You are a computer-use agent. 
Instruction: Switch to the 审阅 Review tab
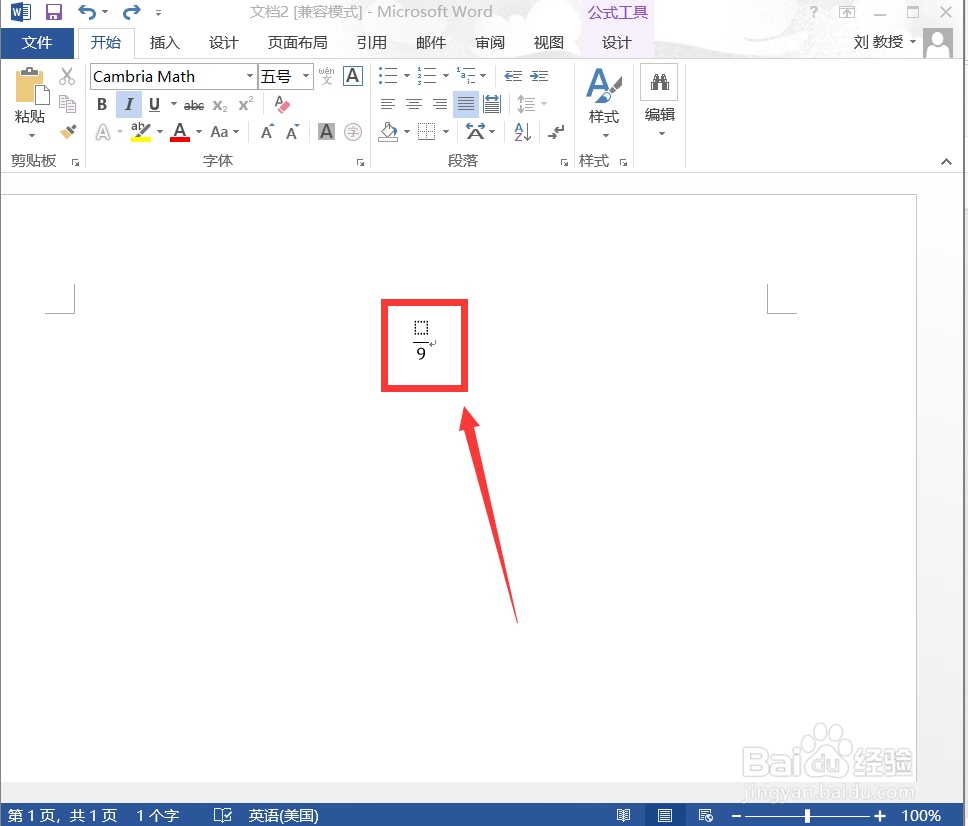click(490, 43)
